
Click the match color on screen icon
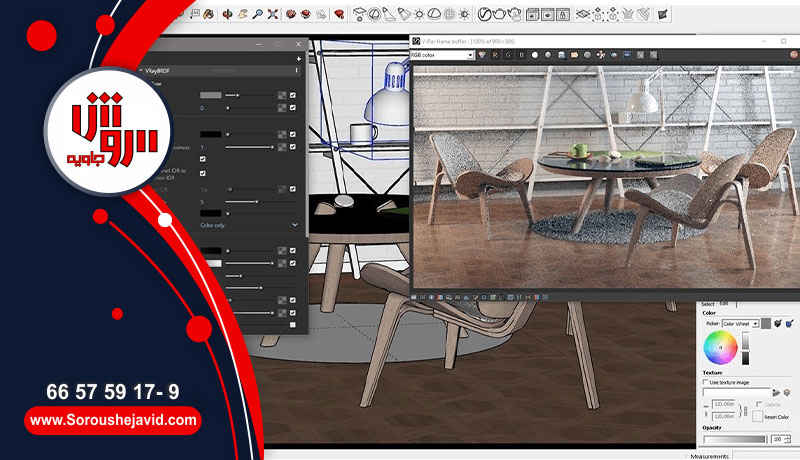[789, 324]
